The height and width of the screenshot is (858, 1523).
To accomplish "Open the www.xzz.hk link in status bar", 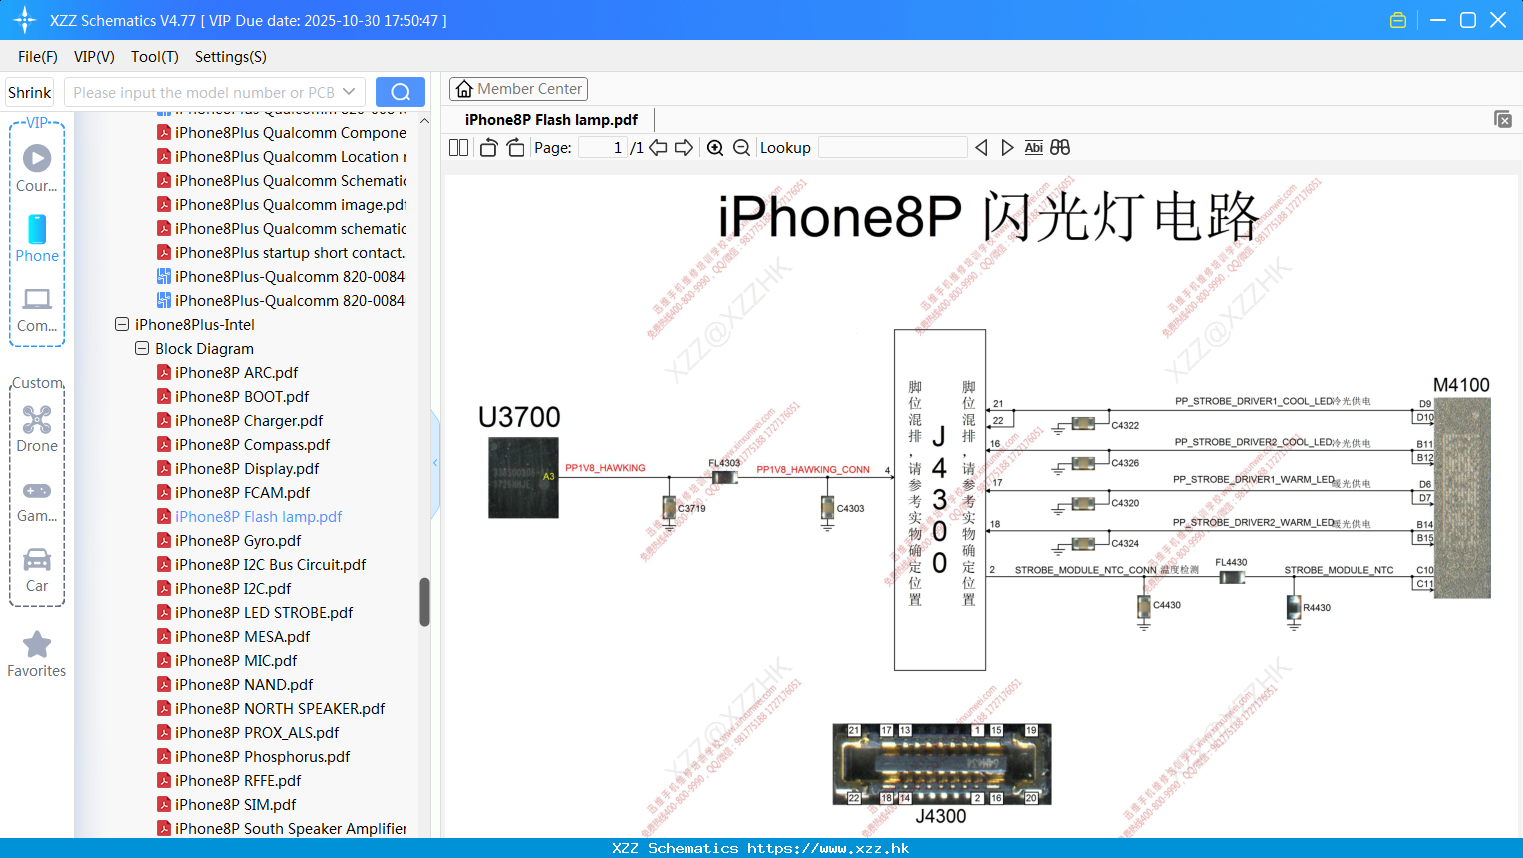I will 828,848.
